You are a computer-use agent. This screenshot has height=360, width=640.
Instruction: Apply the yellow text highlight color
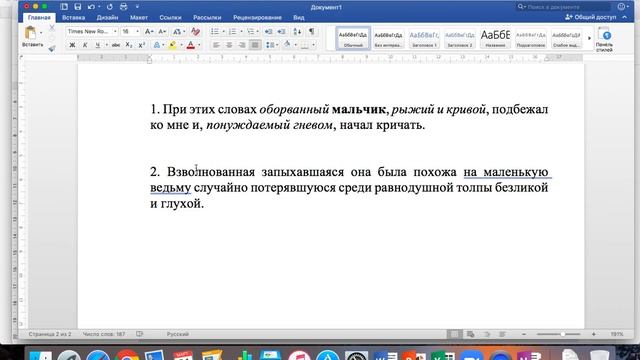pos(173,45)
